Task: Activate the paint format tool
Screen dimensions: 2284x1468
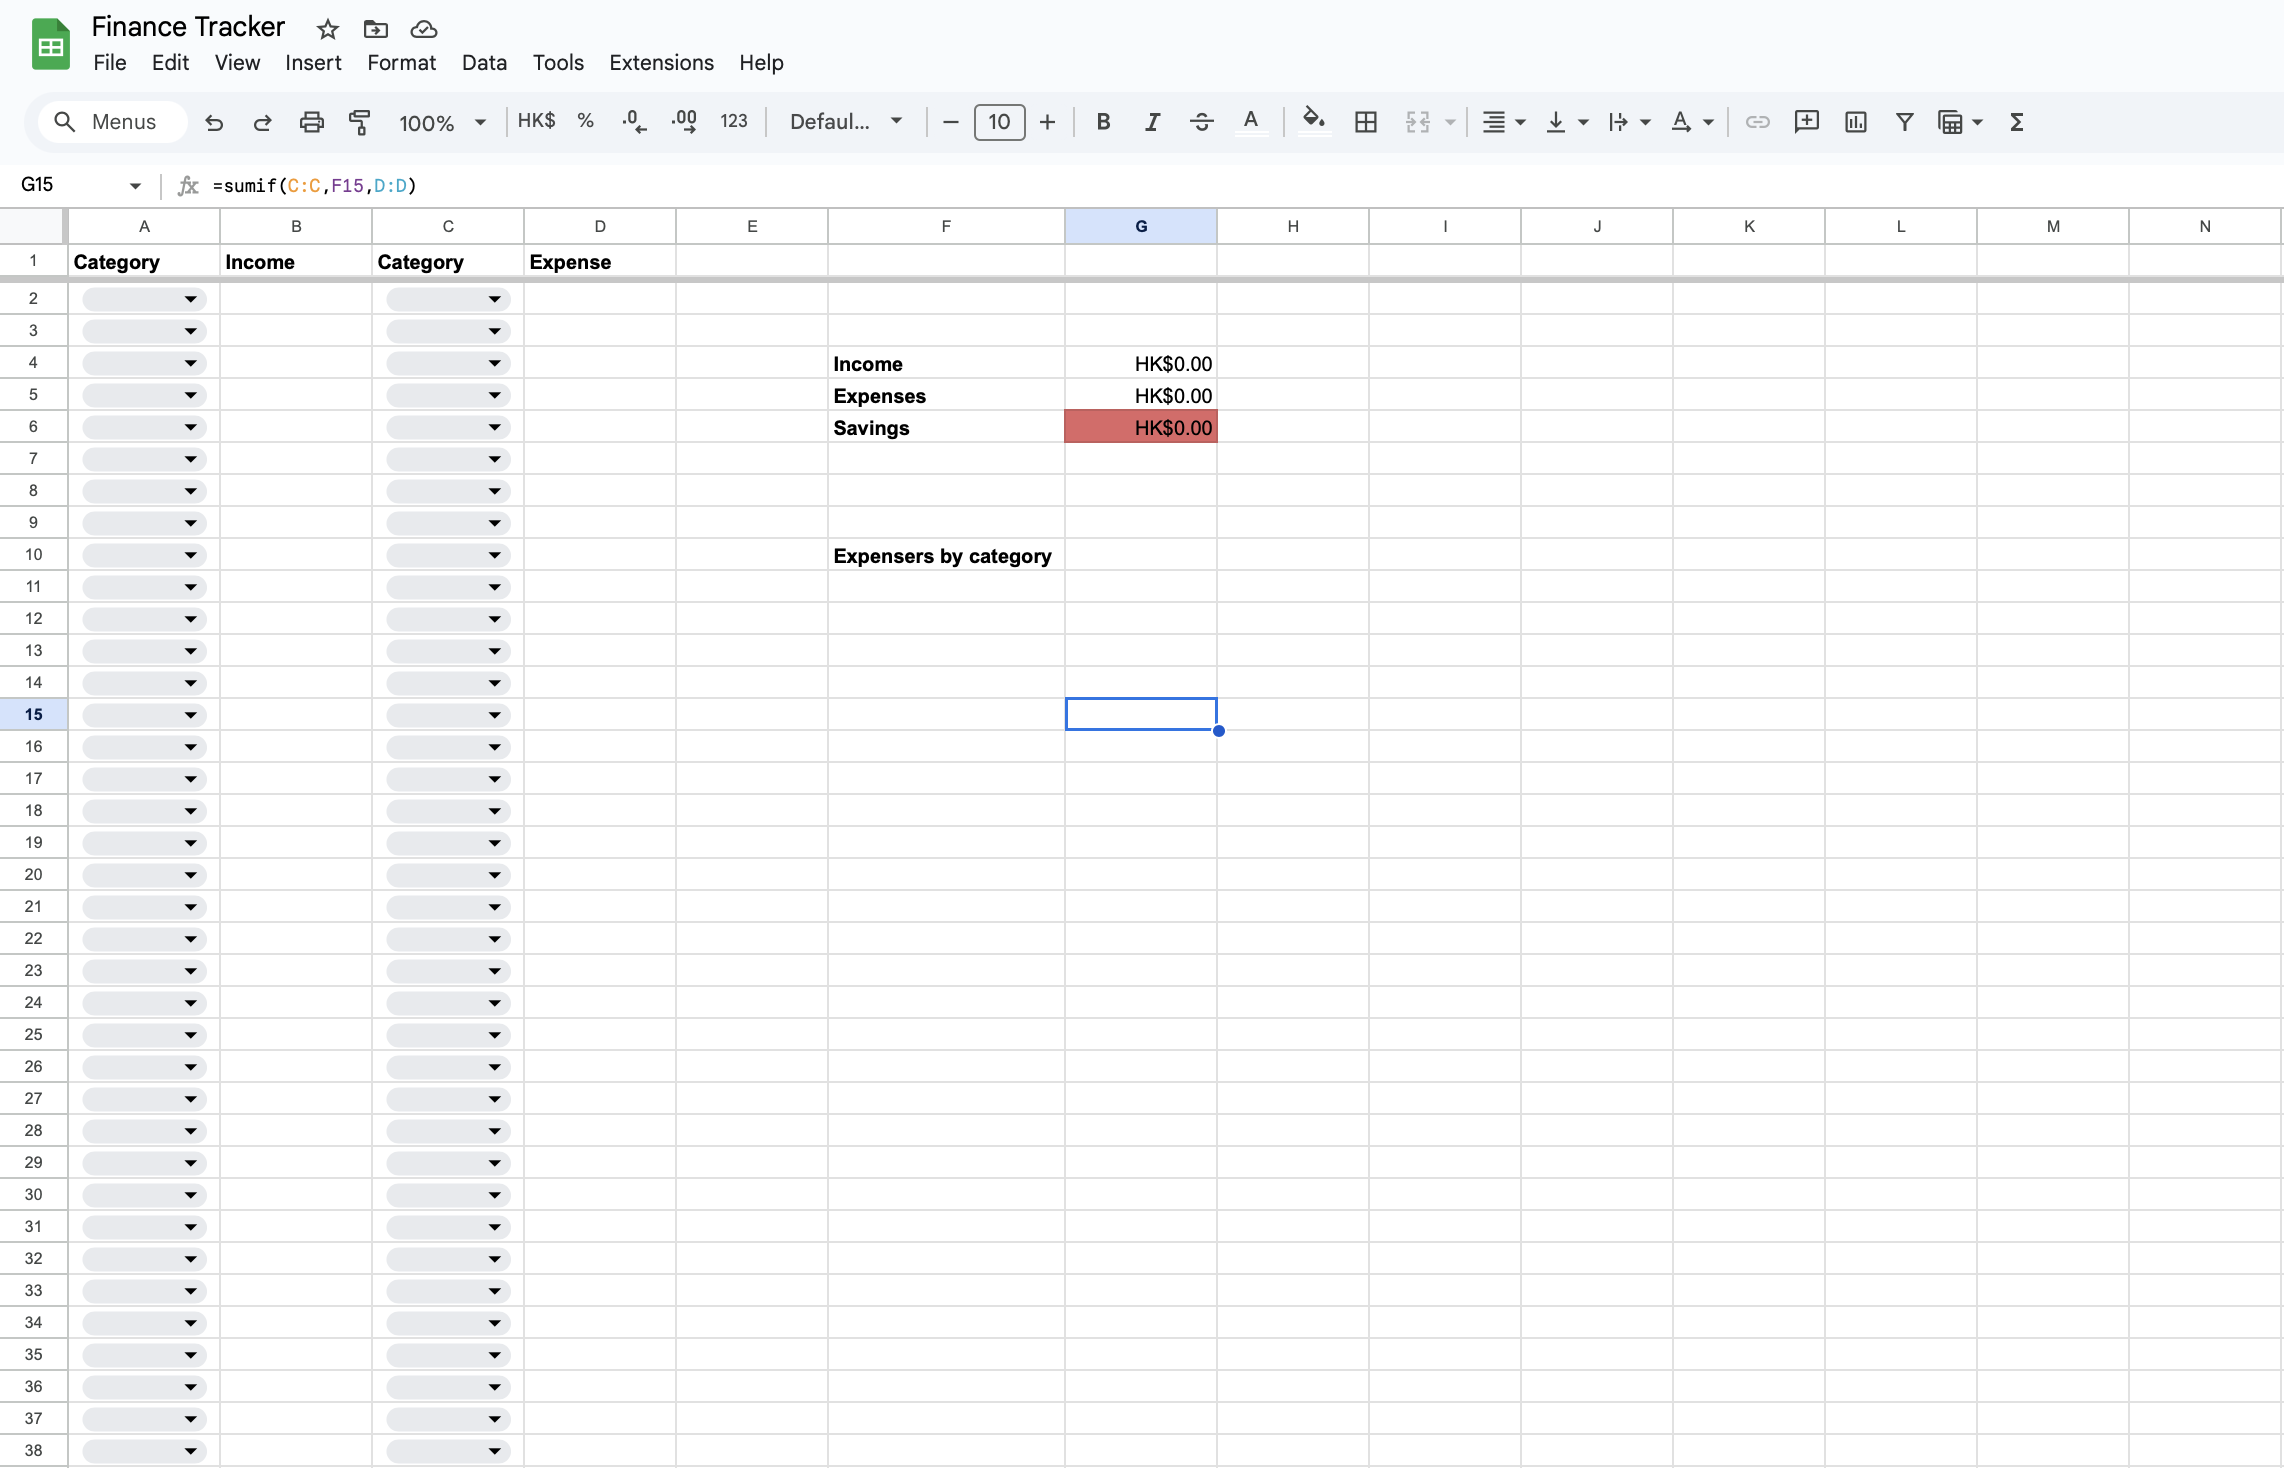Action: tap(360, 122)
